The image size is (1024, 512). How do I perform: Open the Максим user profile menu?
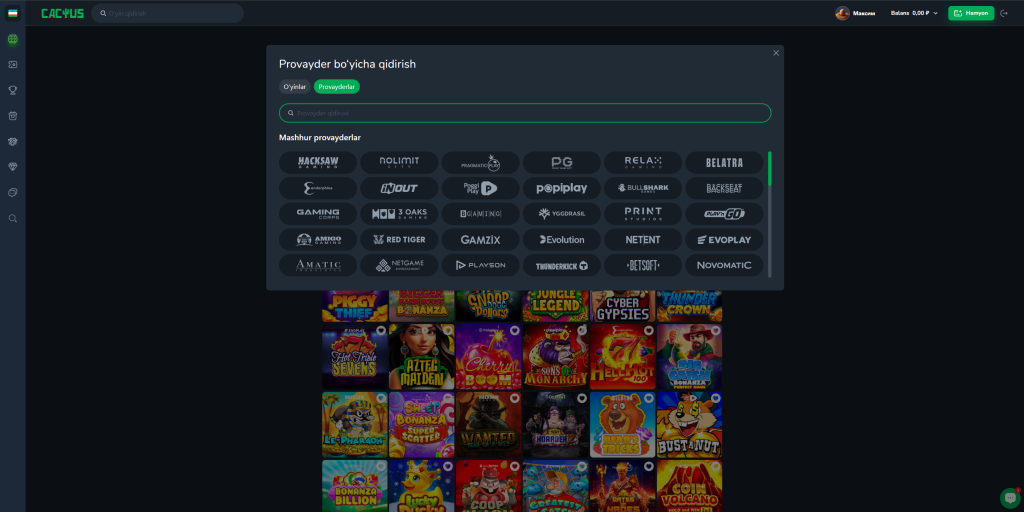point(856,13)
